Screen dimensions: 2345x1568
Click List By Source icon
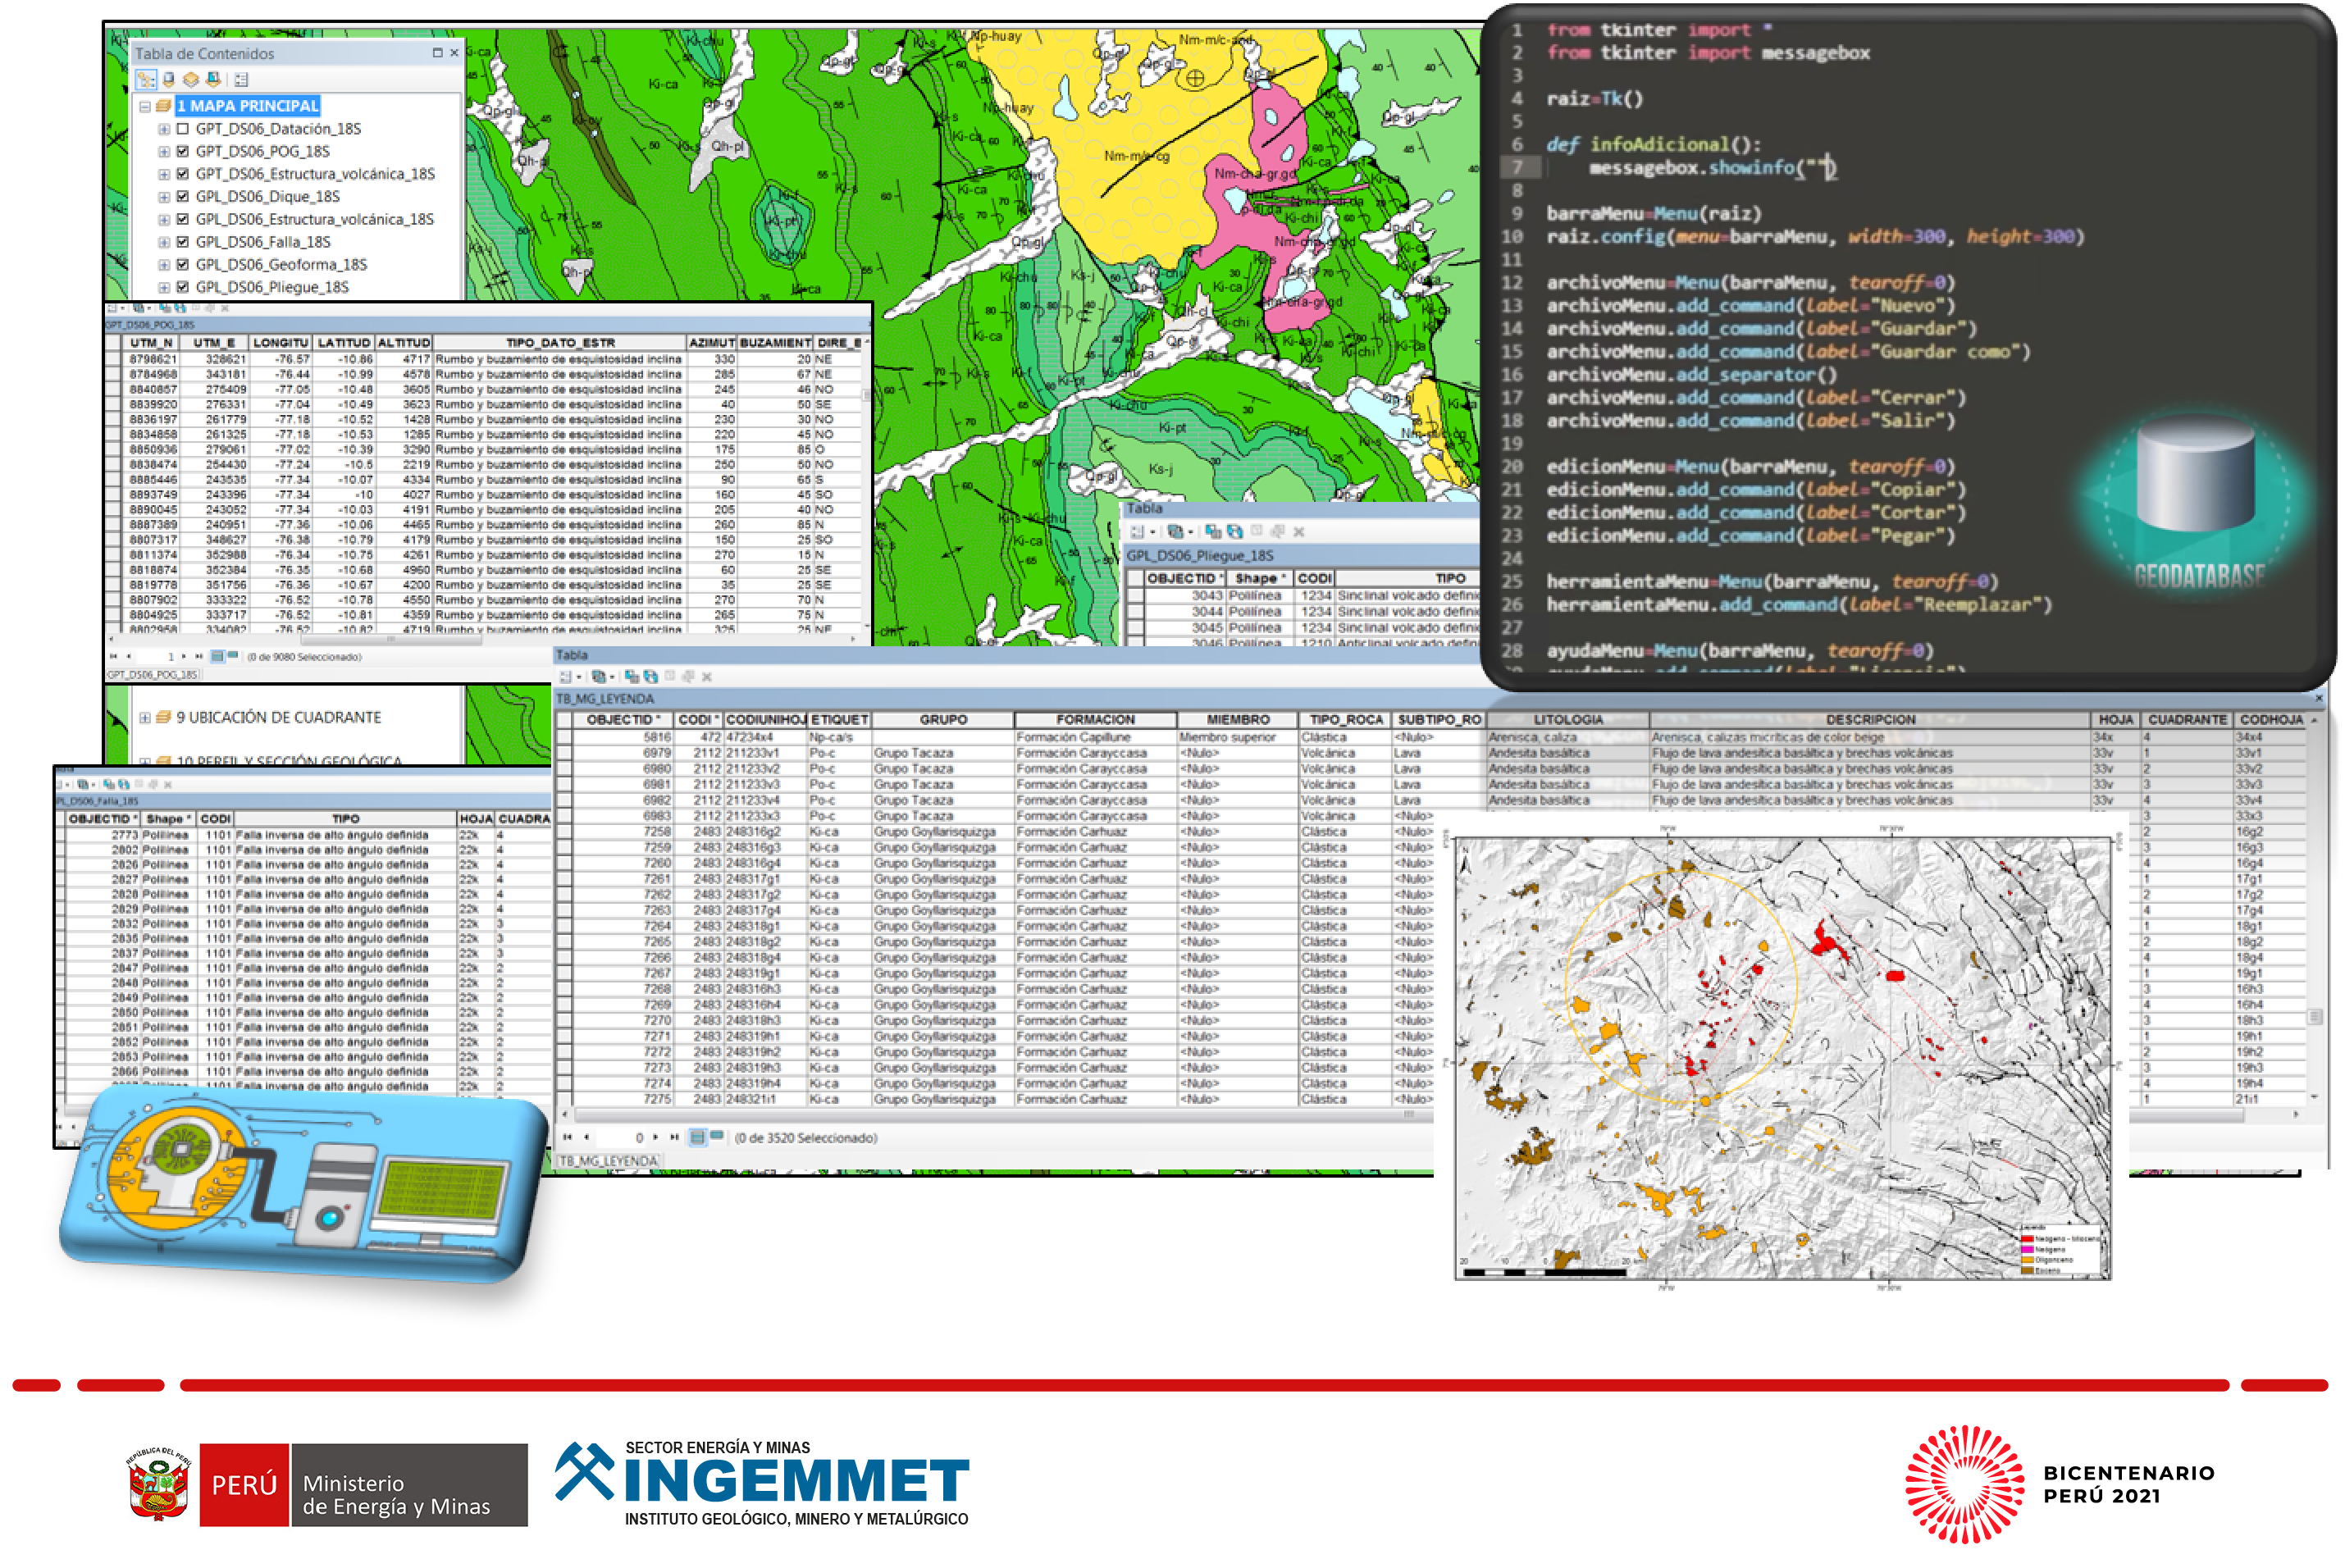point(168,80)
